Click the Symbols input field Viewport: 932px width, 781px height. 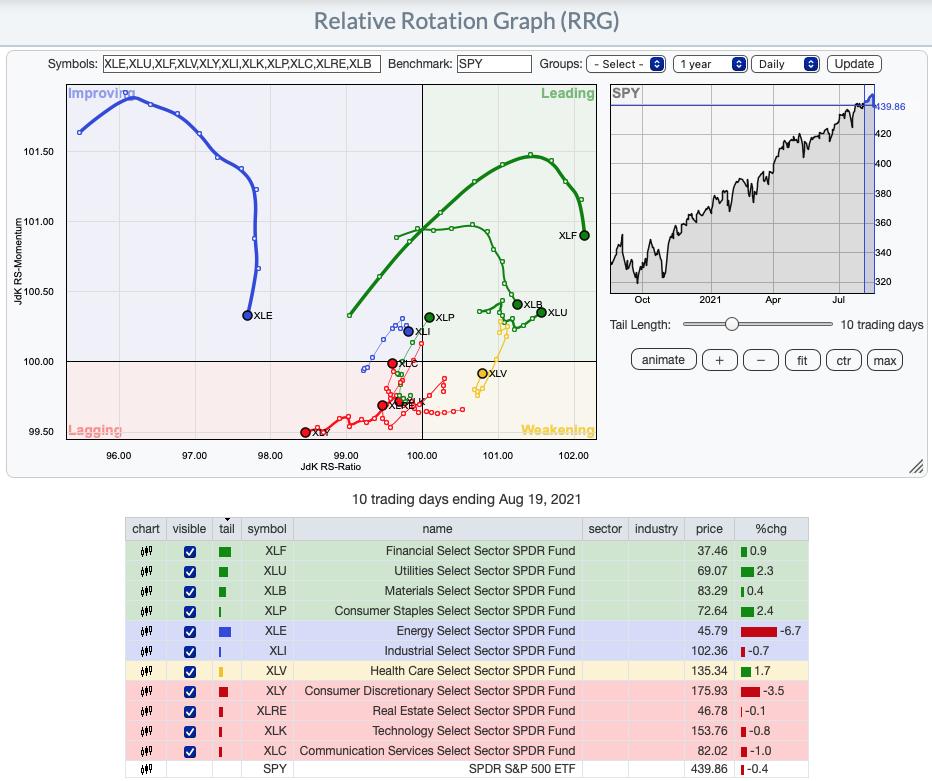[241, 64]
